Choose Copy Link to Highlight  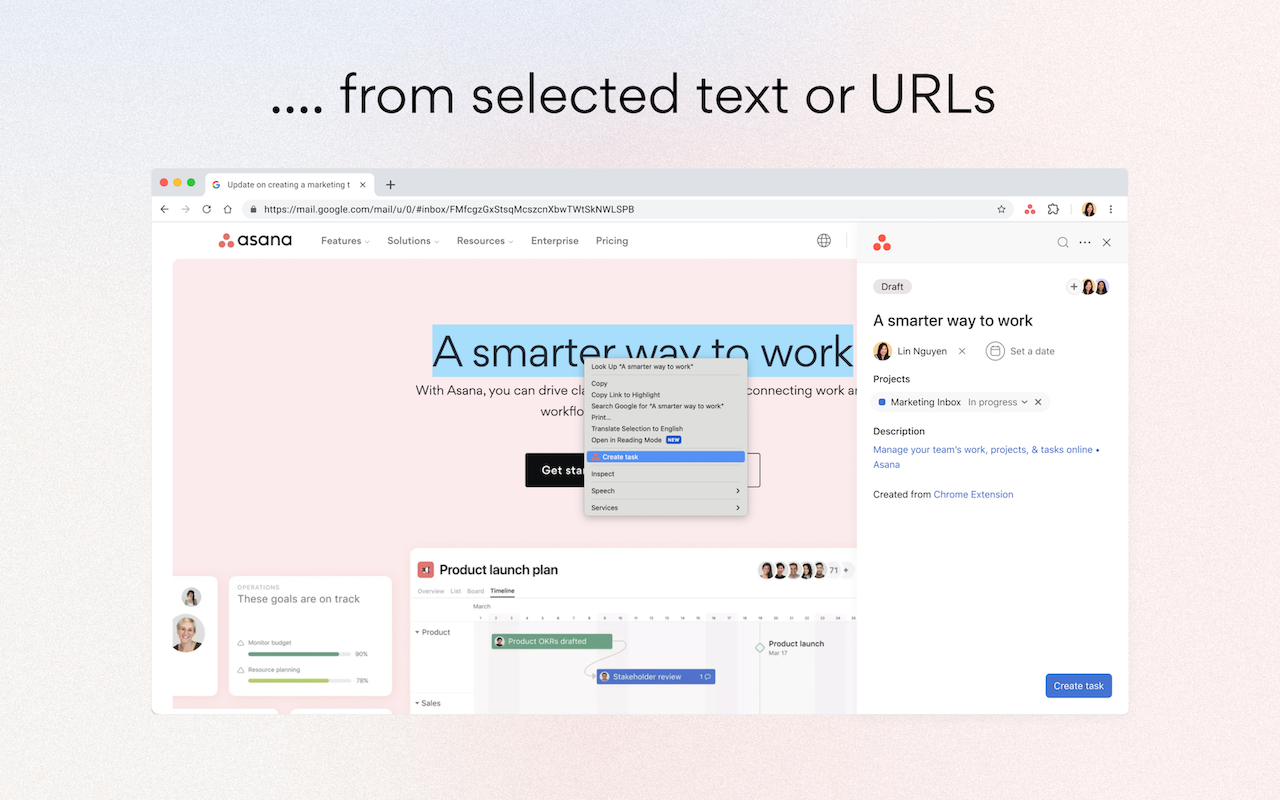click(x=665, y=395)
